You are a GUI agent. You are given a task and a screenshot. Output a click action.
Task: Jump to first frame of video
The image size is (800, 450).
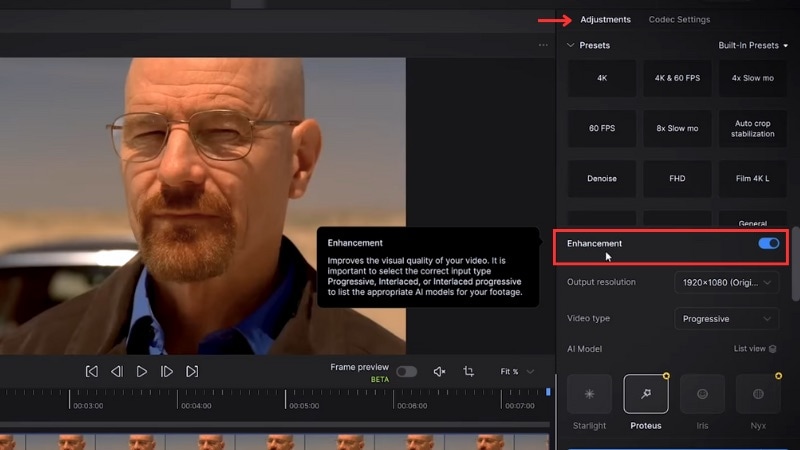point(92,371)
